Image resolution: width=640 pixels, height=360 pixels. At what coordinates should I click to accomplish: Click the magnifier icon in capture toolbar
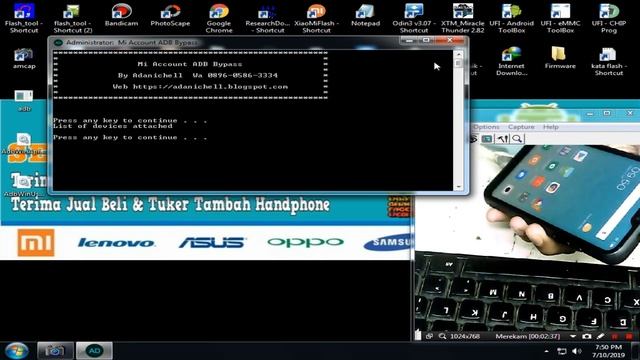coord(517,139)
